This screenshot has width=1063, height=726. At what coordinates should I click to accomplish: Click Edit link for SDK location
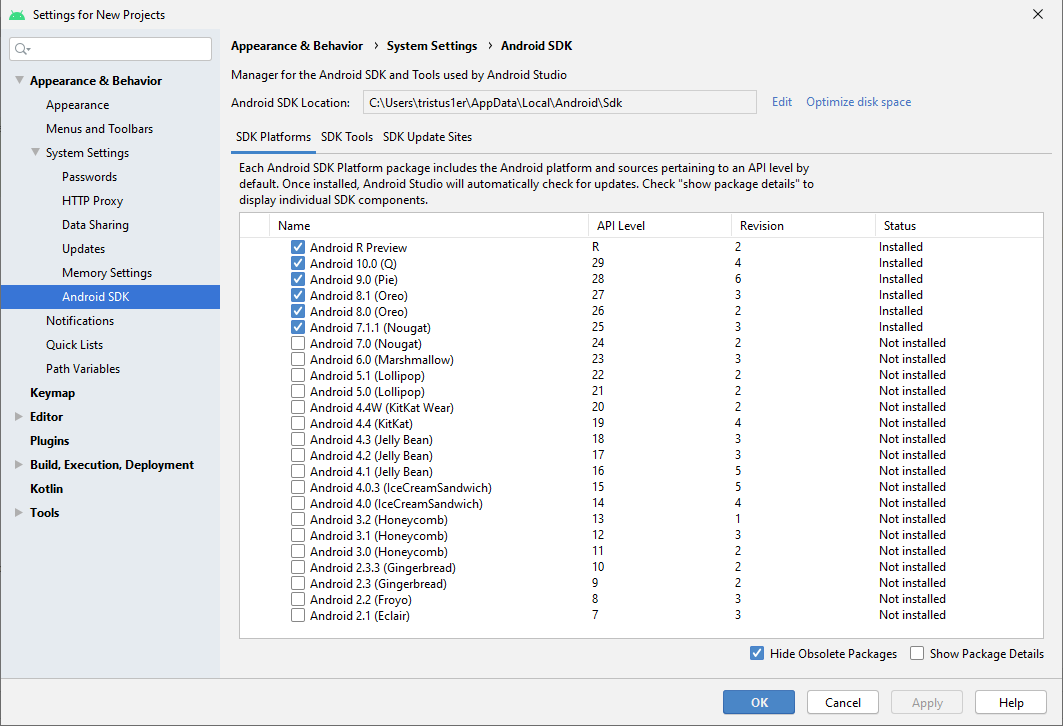point(781,102)
